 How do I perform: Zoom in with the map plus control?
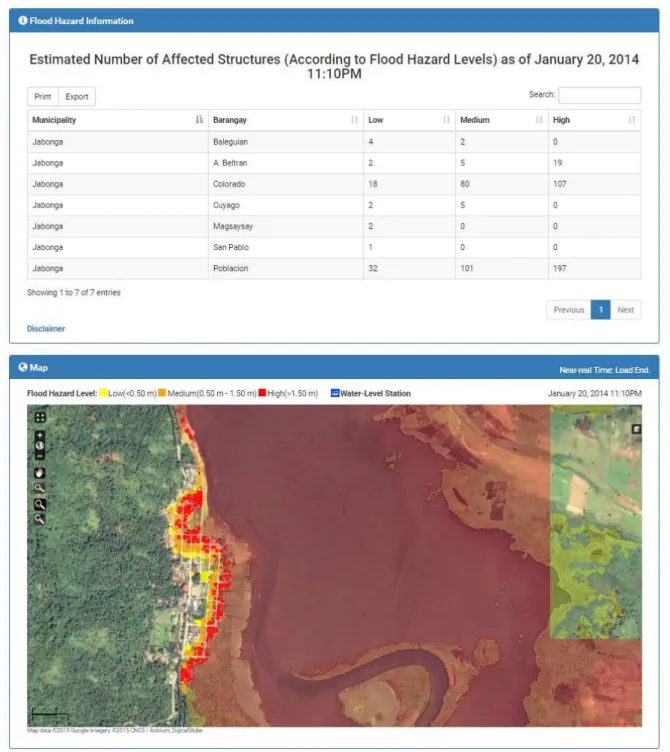tap(40, 436)
